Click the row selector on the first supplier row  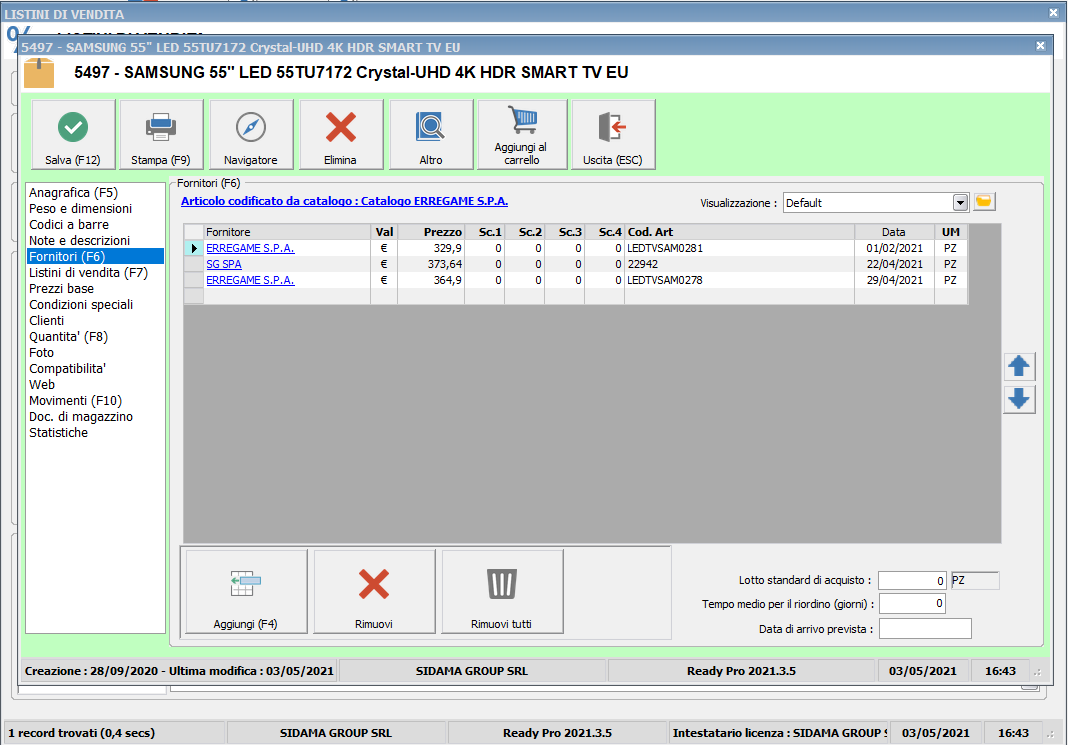(x=194, y=249)
